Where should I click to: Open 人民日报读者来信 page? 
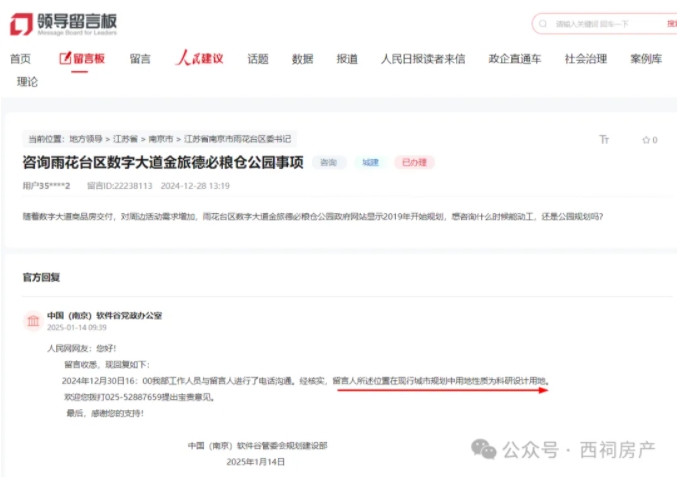pos(422,59)
